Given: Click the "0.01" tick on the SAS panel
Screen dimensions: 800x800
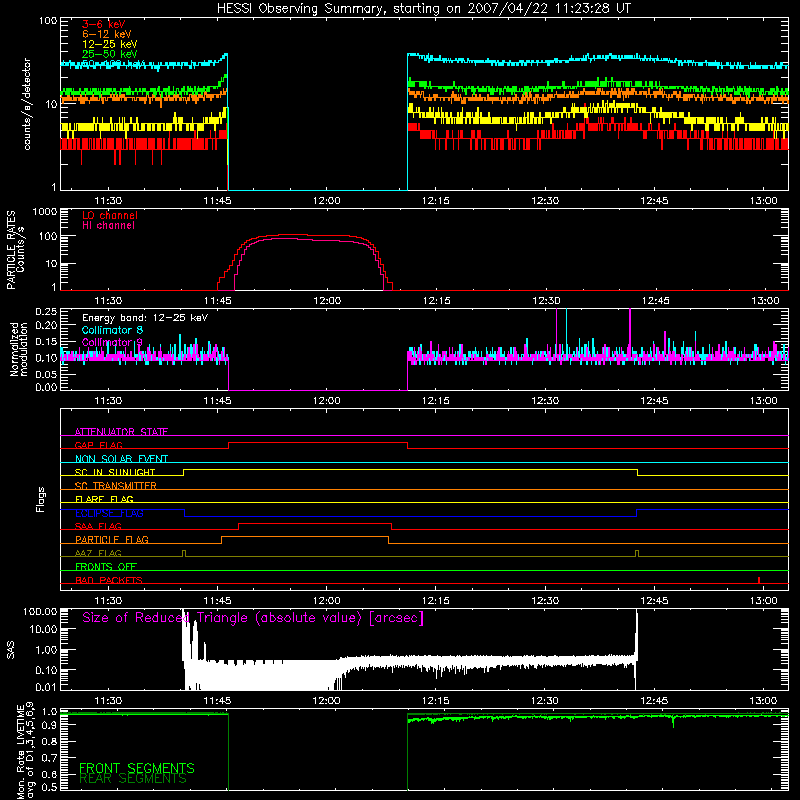Looking at the screenshot, I should click(x=46, y=687).
